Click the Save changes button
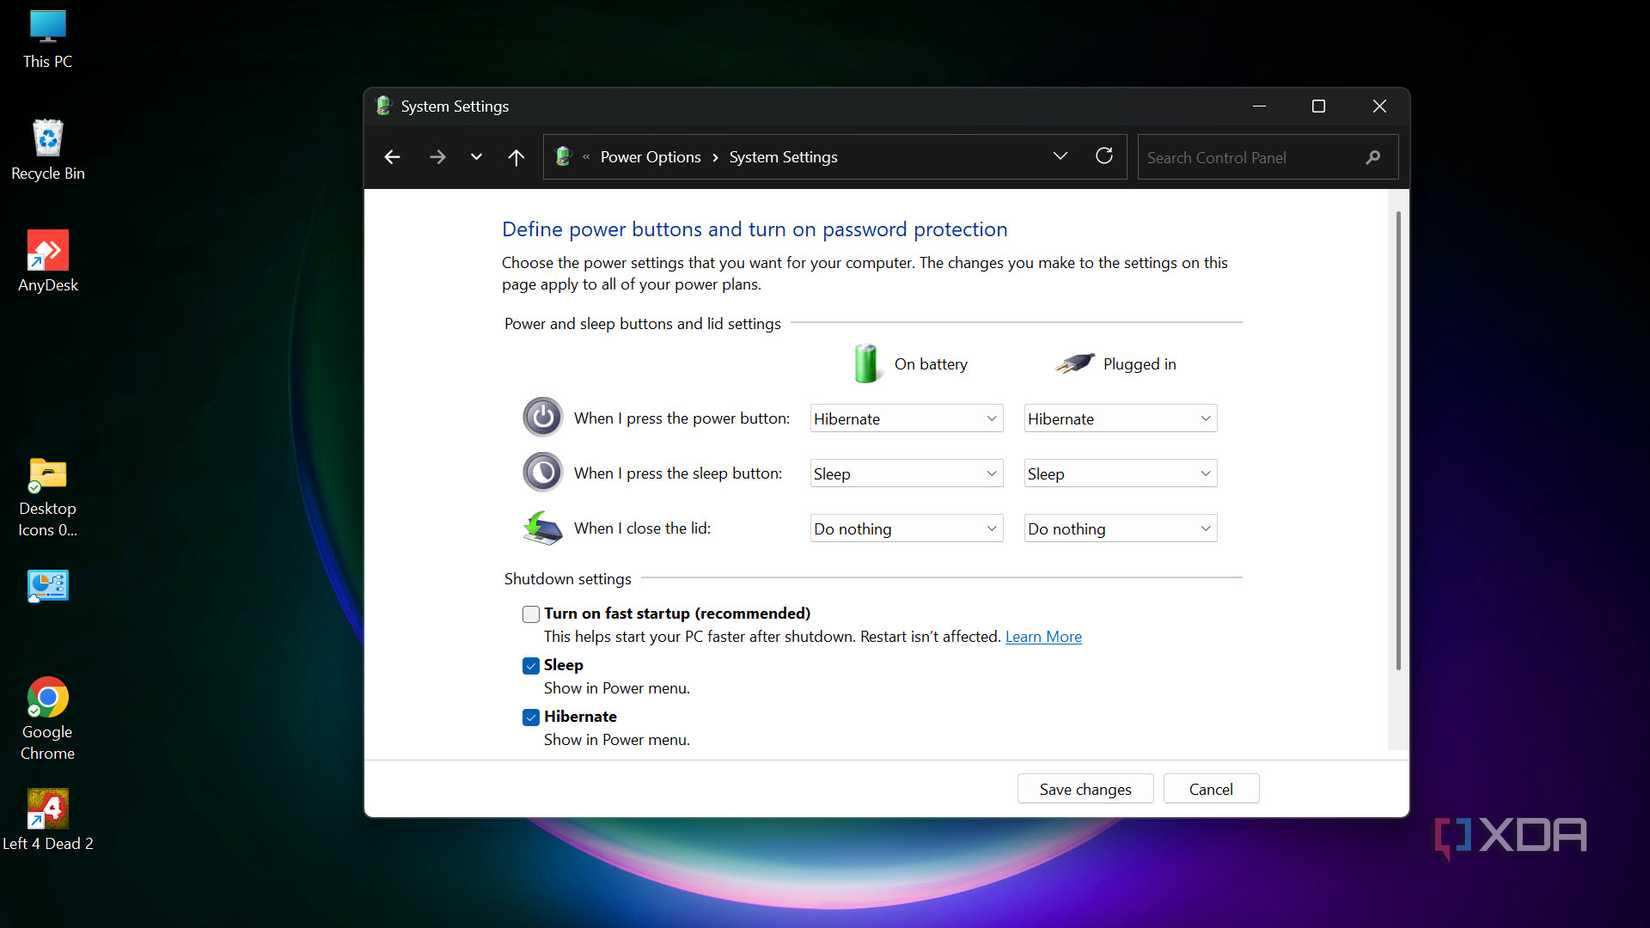1650x928 pixels. [1084, 788]
